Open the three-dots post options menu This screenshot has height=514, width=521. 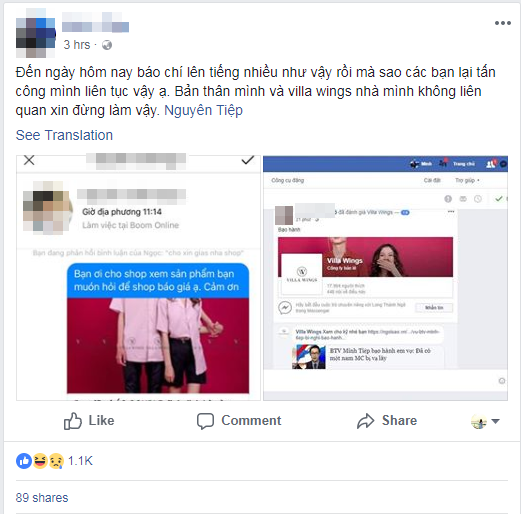click(502, 23)
